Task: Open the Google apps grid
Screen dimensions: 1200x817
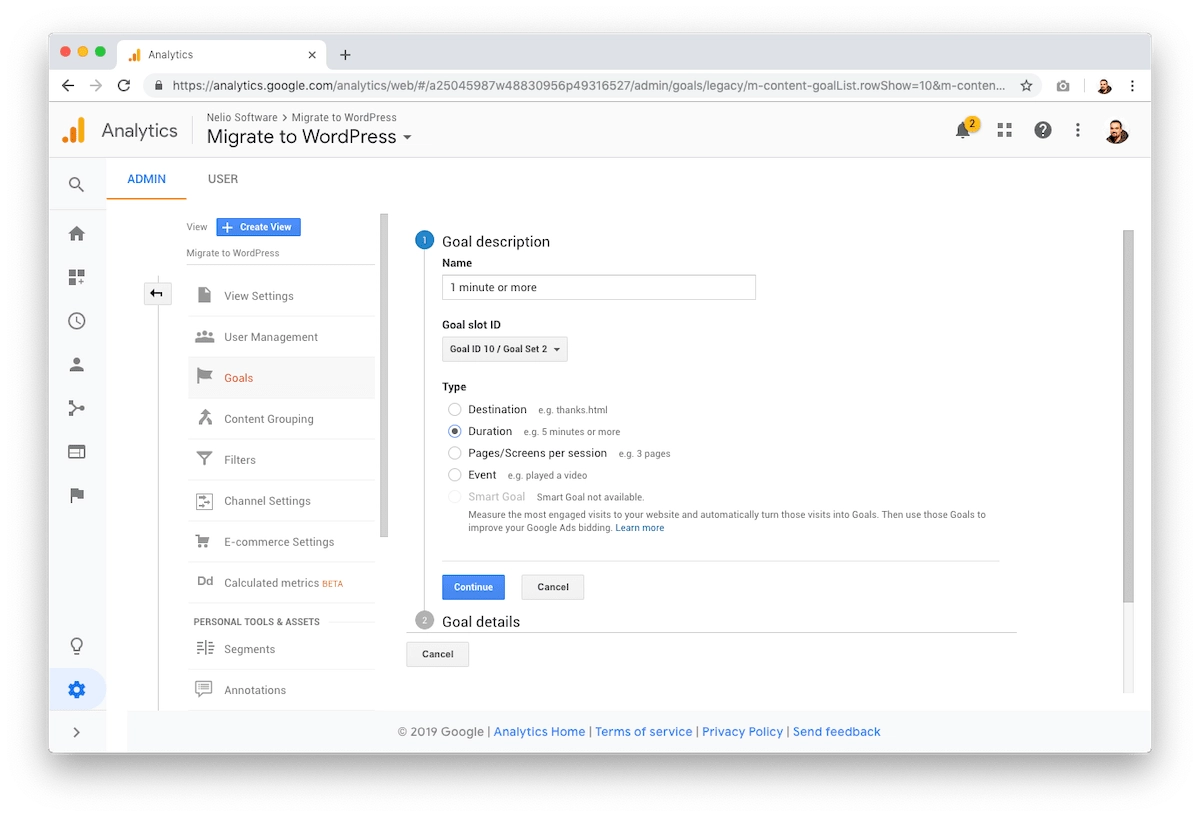Action: pos(1004,130)
